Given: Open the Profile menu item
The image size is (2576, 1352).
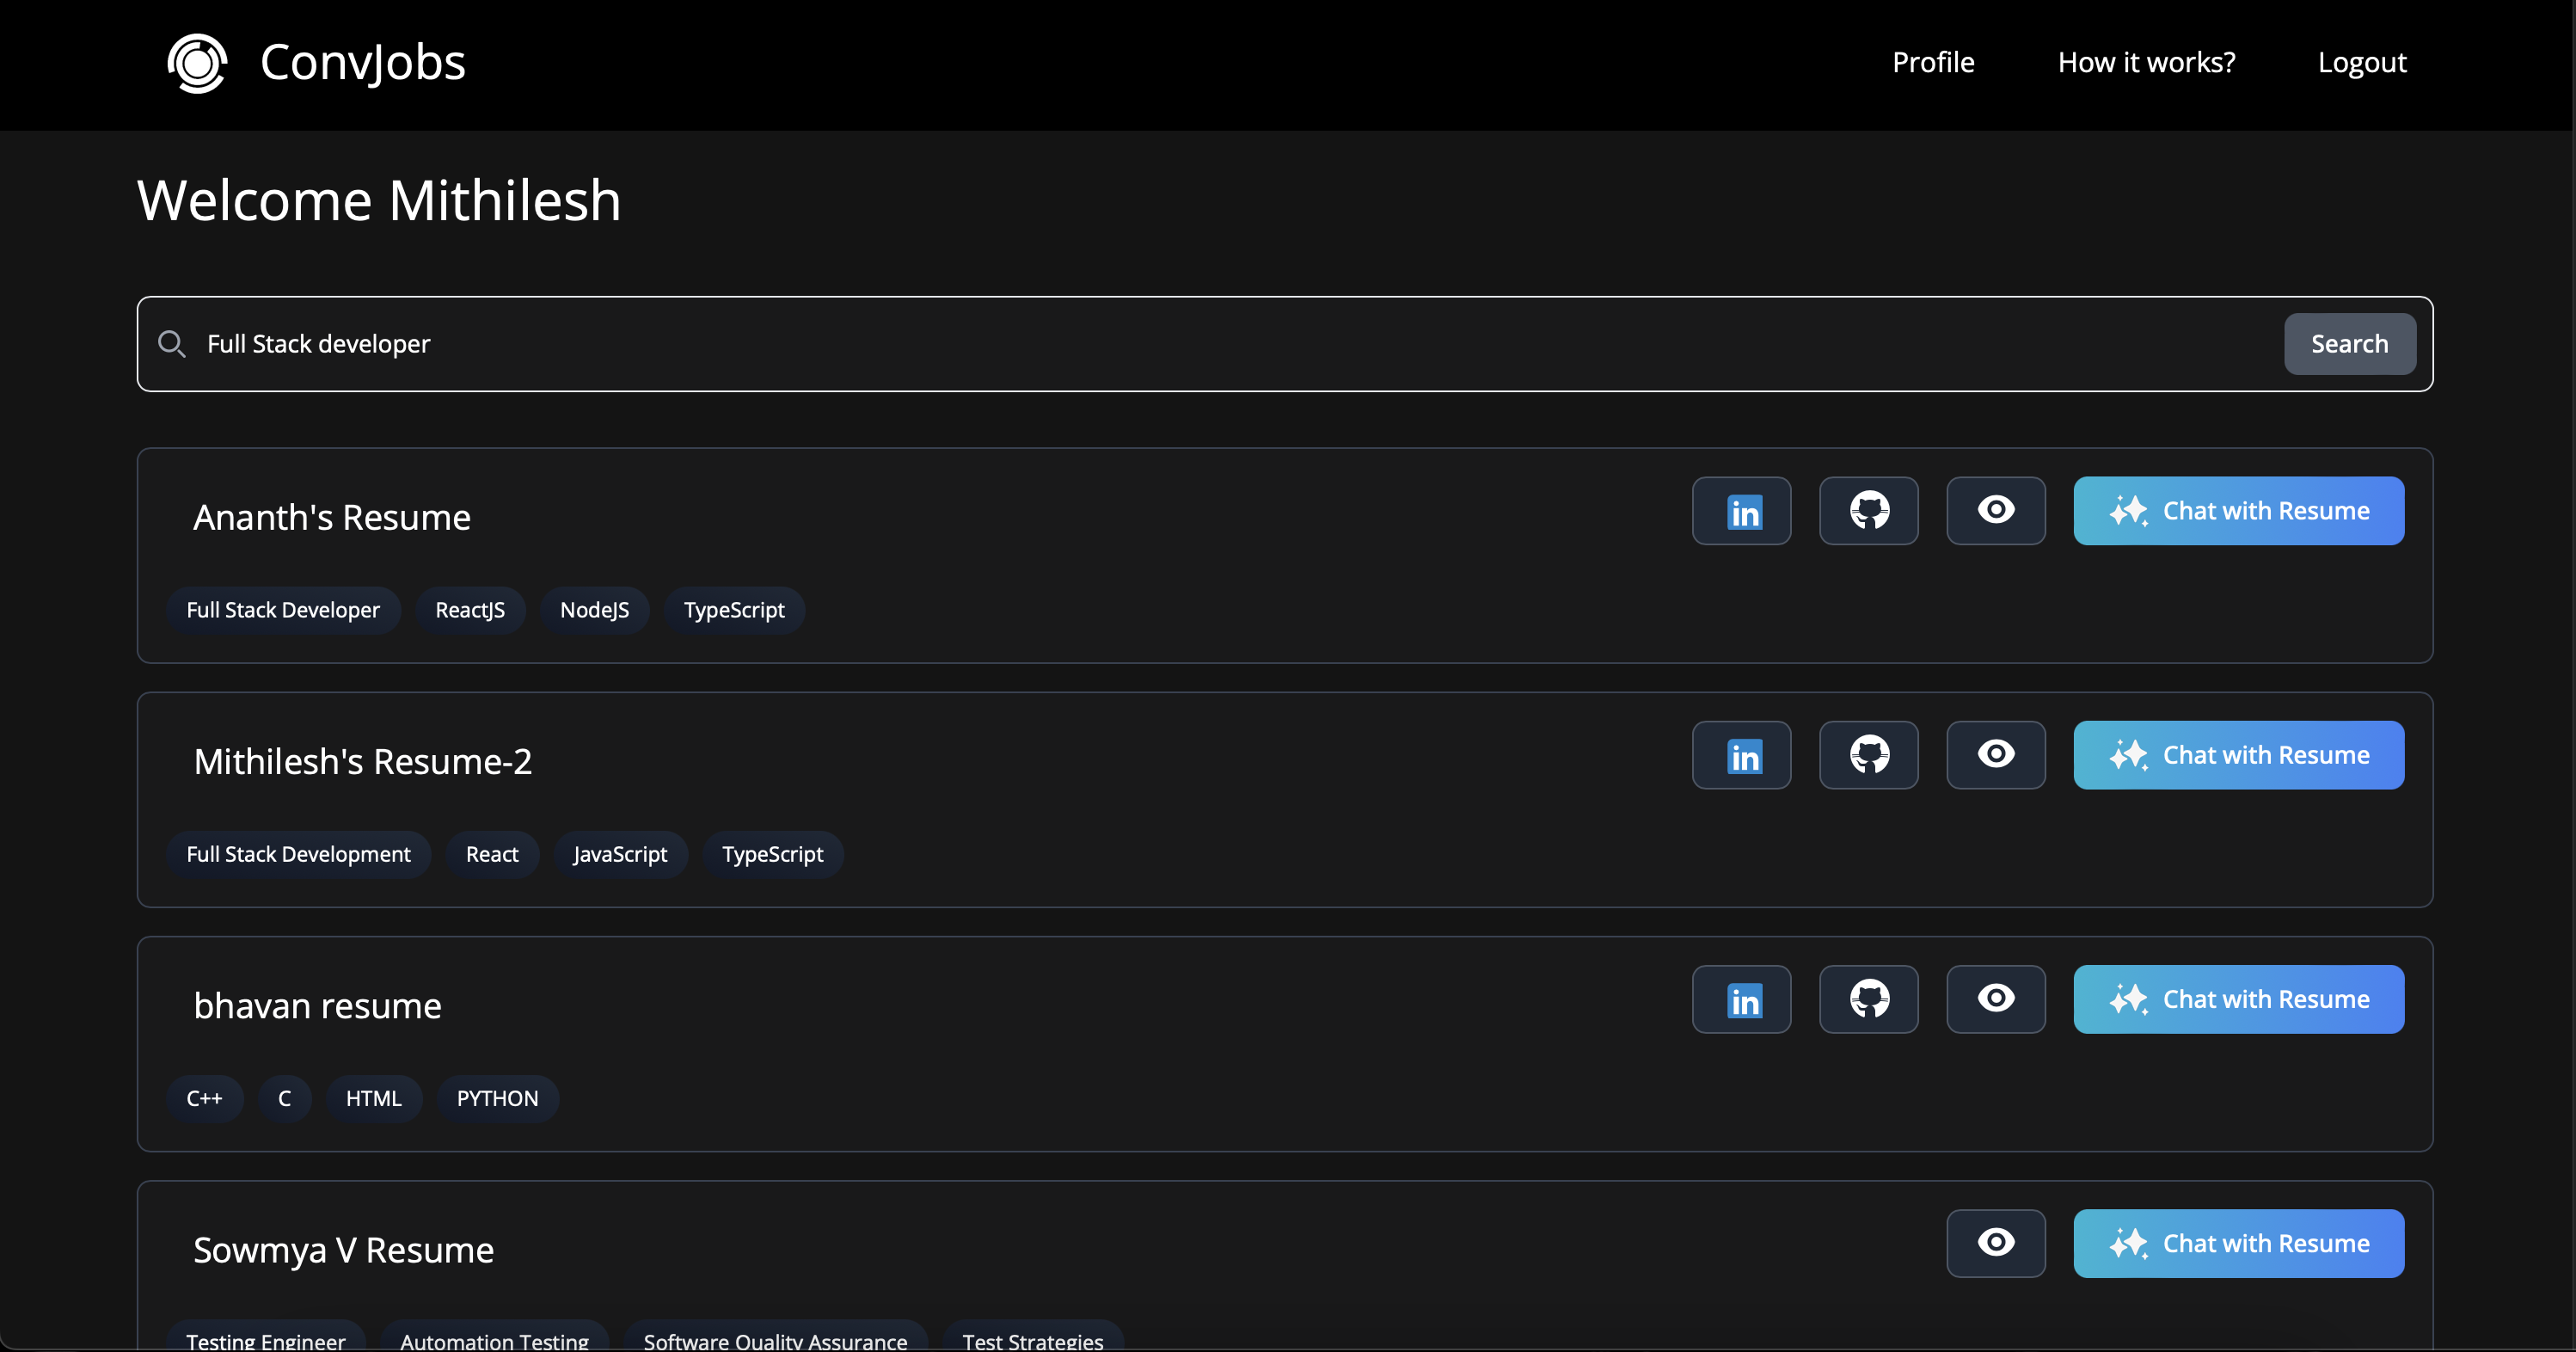Looking at the screenshot, I should 1932,63.
